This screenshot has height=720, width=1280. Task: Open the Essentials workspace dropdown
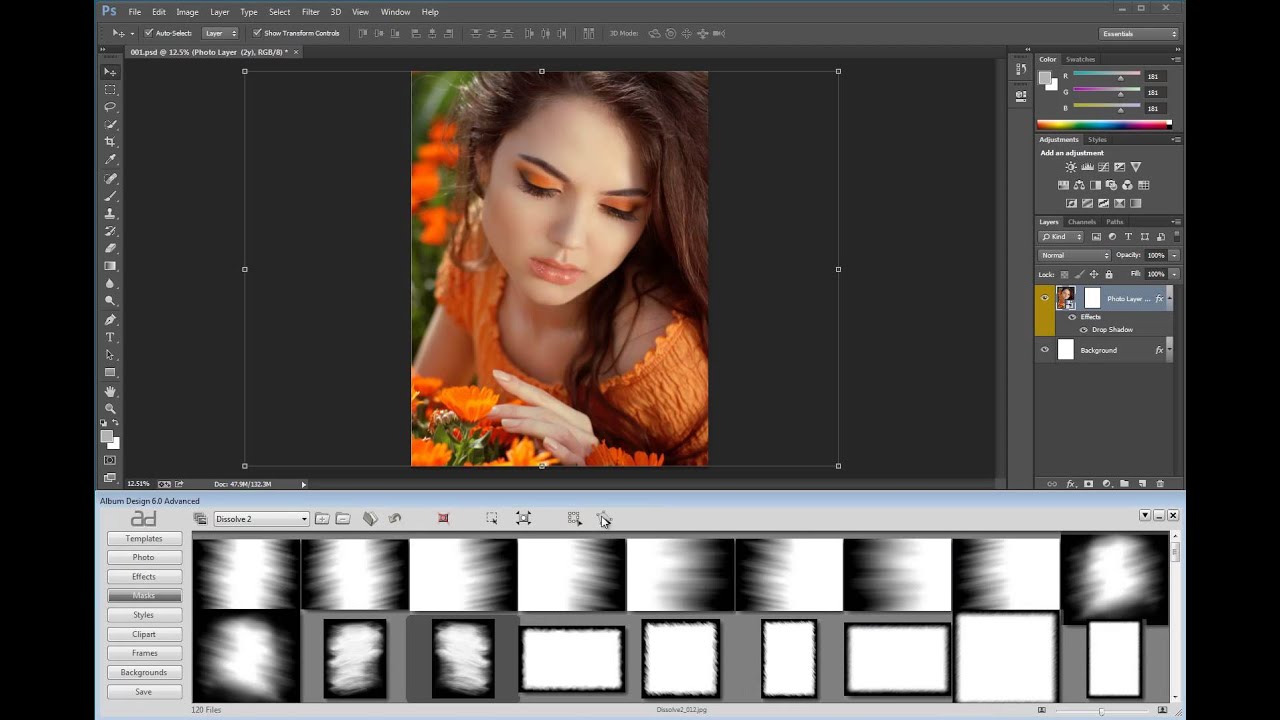coord(1139,34)
